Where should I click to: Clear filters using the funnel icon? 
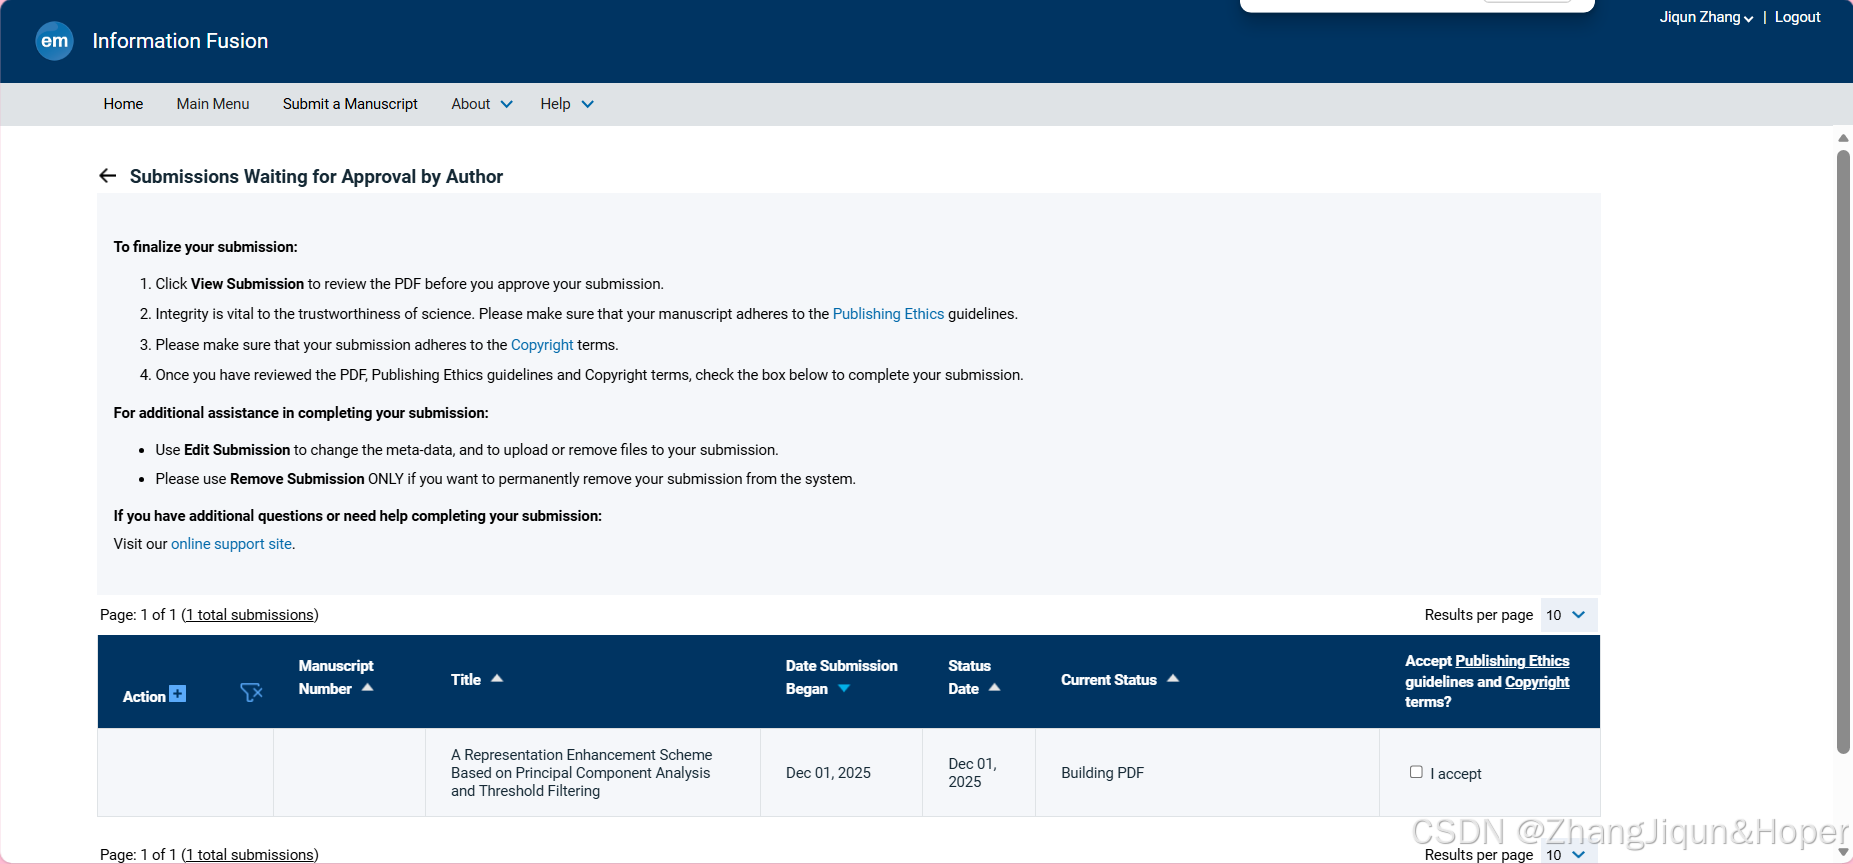click(251, 692)
